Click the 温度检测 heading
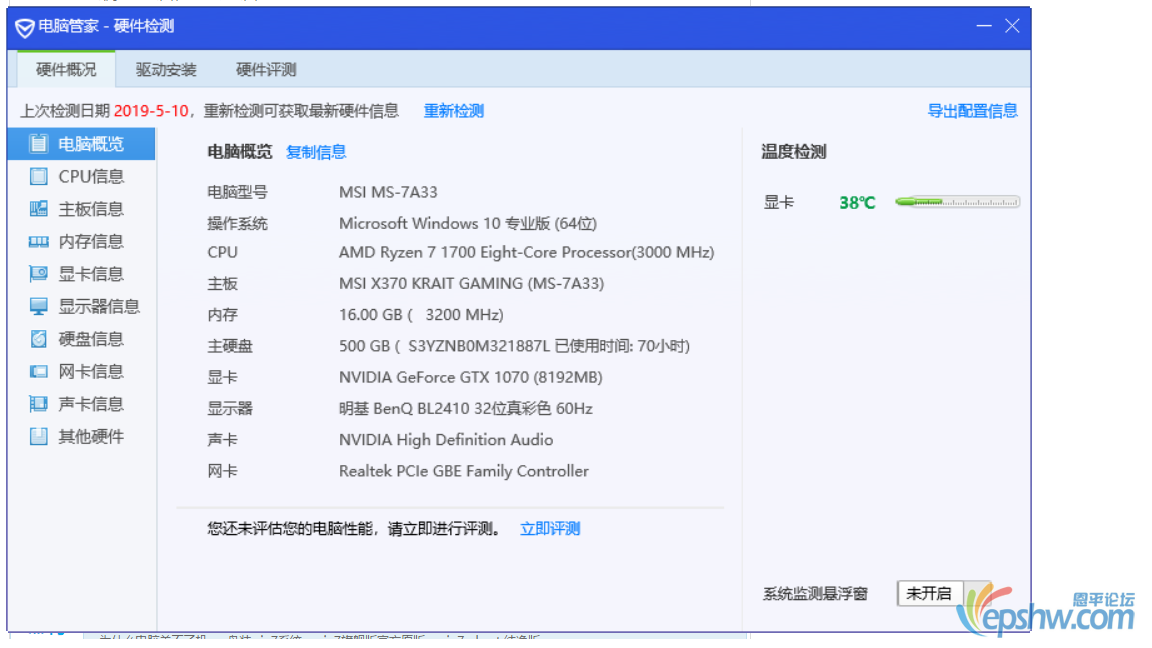 point(793,152)
